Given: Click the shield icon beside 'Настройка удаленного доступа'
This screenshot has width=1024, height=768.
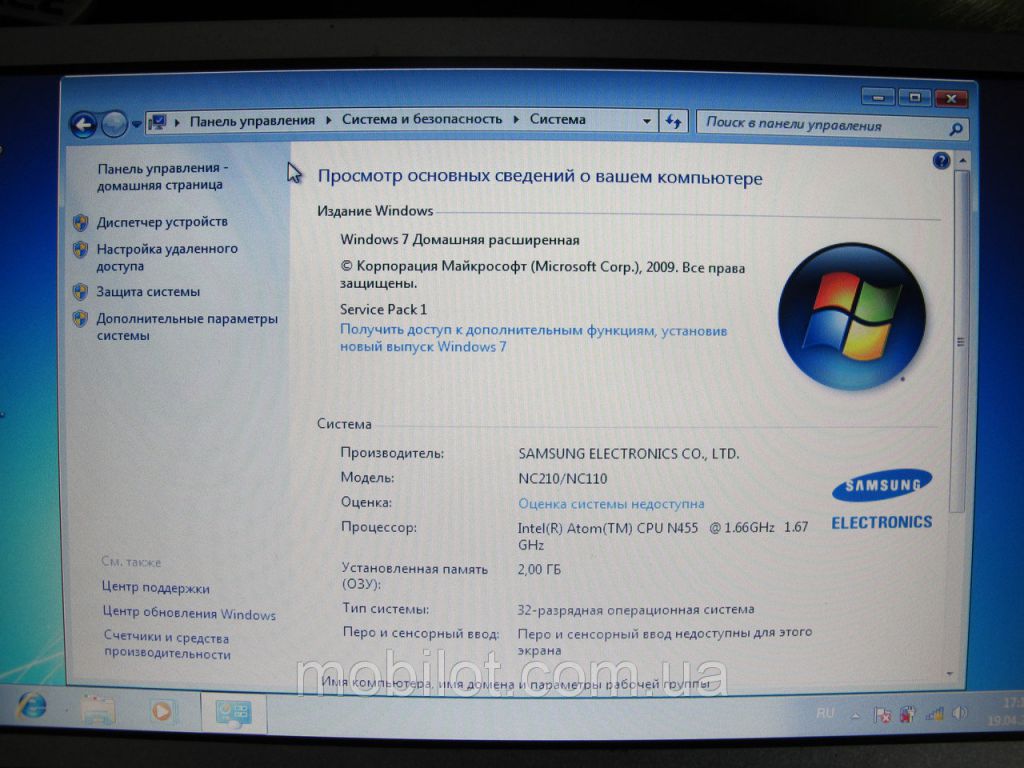Looking at the screenshot, I should [x=80, y=249].
